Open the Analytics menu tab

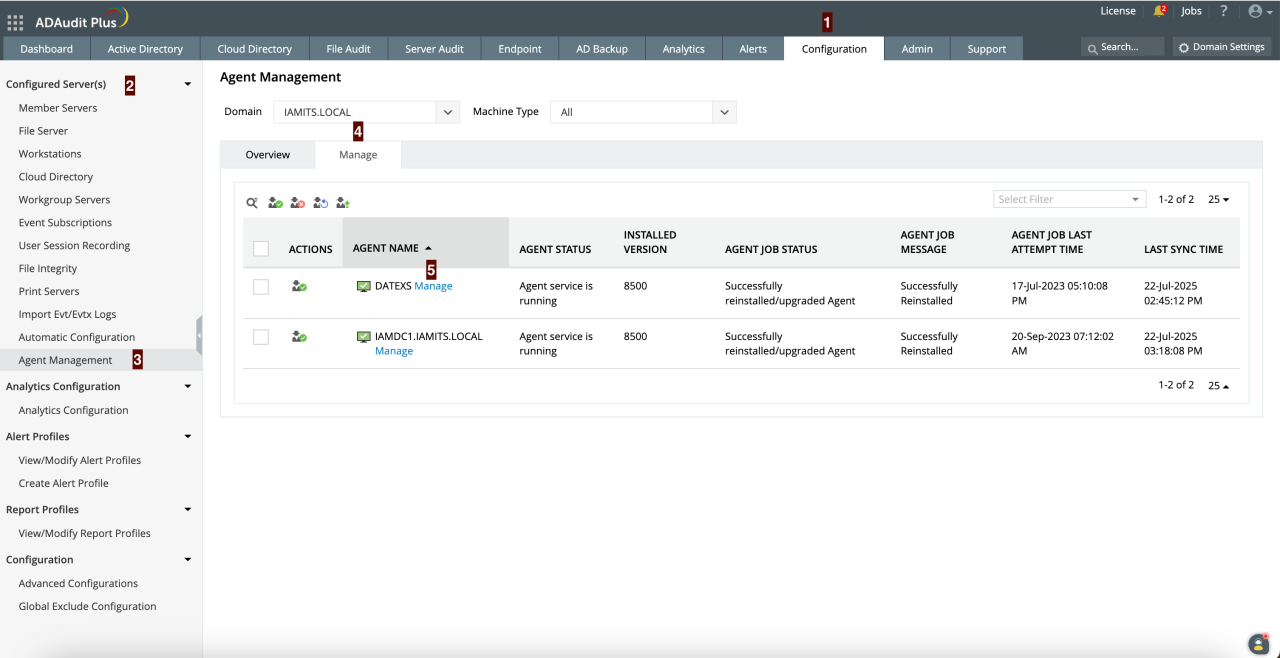683,47
